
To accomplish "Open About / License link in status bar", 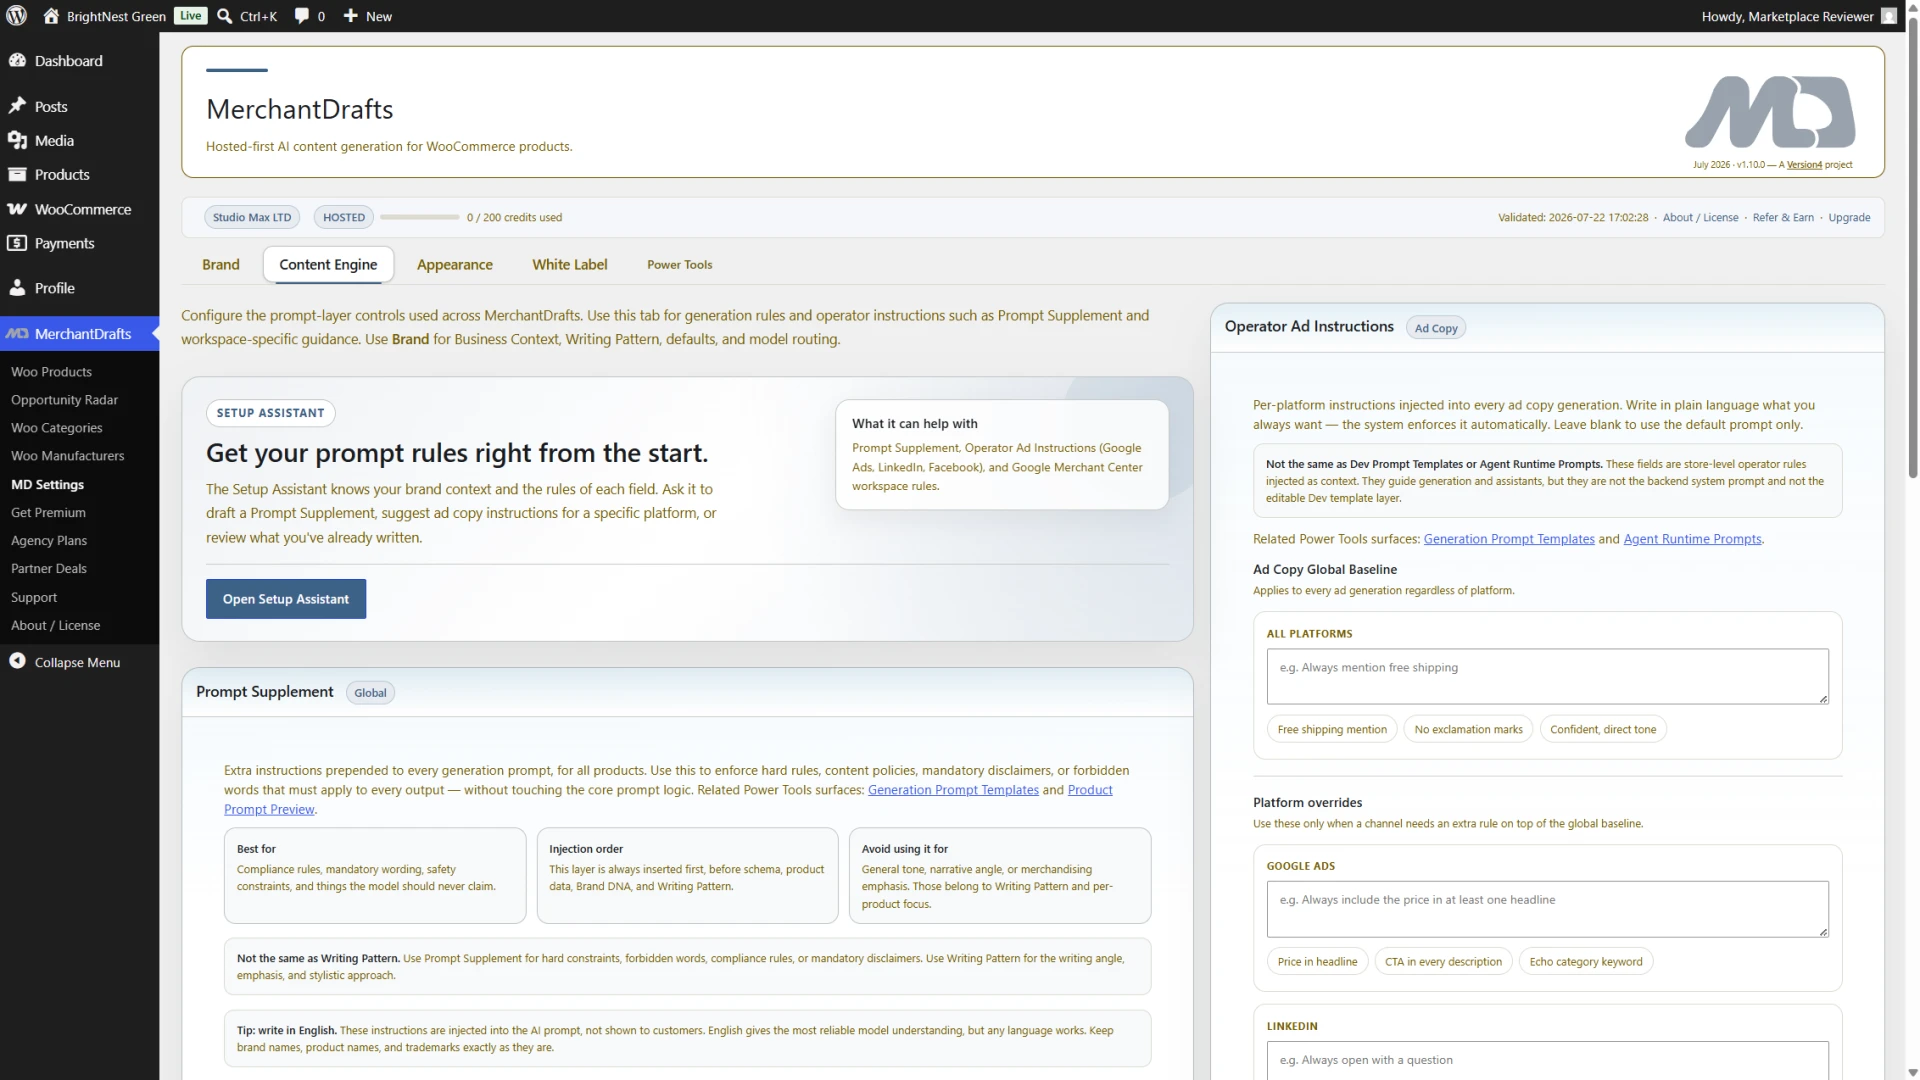I will 1700,217.
